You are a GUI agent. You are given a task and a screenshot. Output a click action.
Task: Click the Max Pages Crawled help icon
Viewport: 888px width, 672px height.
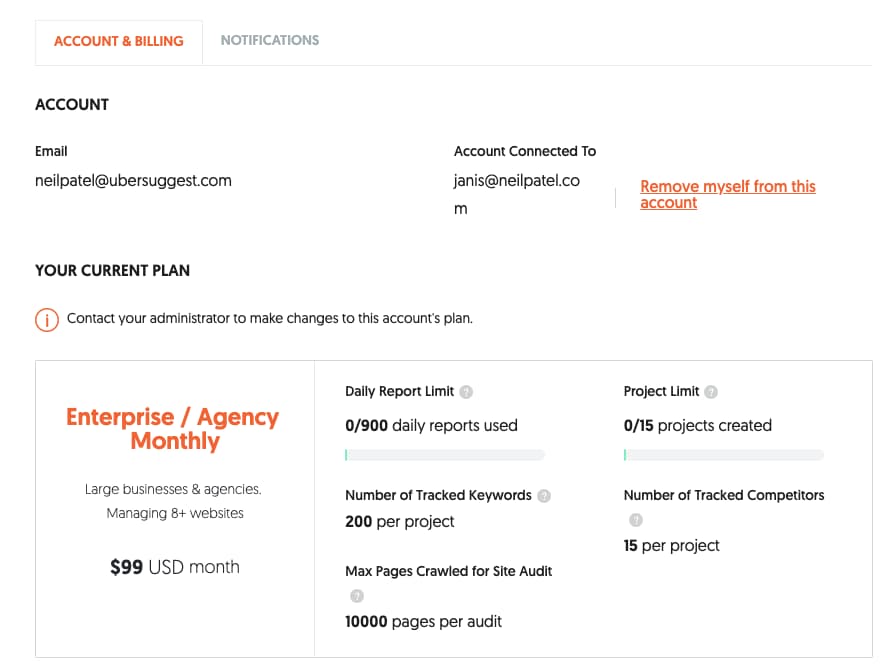(x=357, y=596)
